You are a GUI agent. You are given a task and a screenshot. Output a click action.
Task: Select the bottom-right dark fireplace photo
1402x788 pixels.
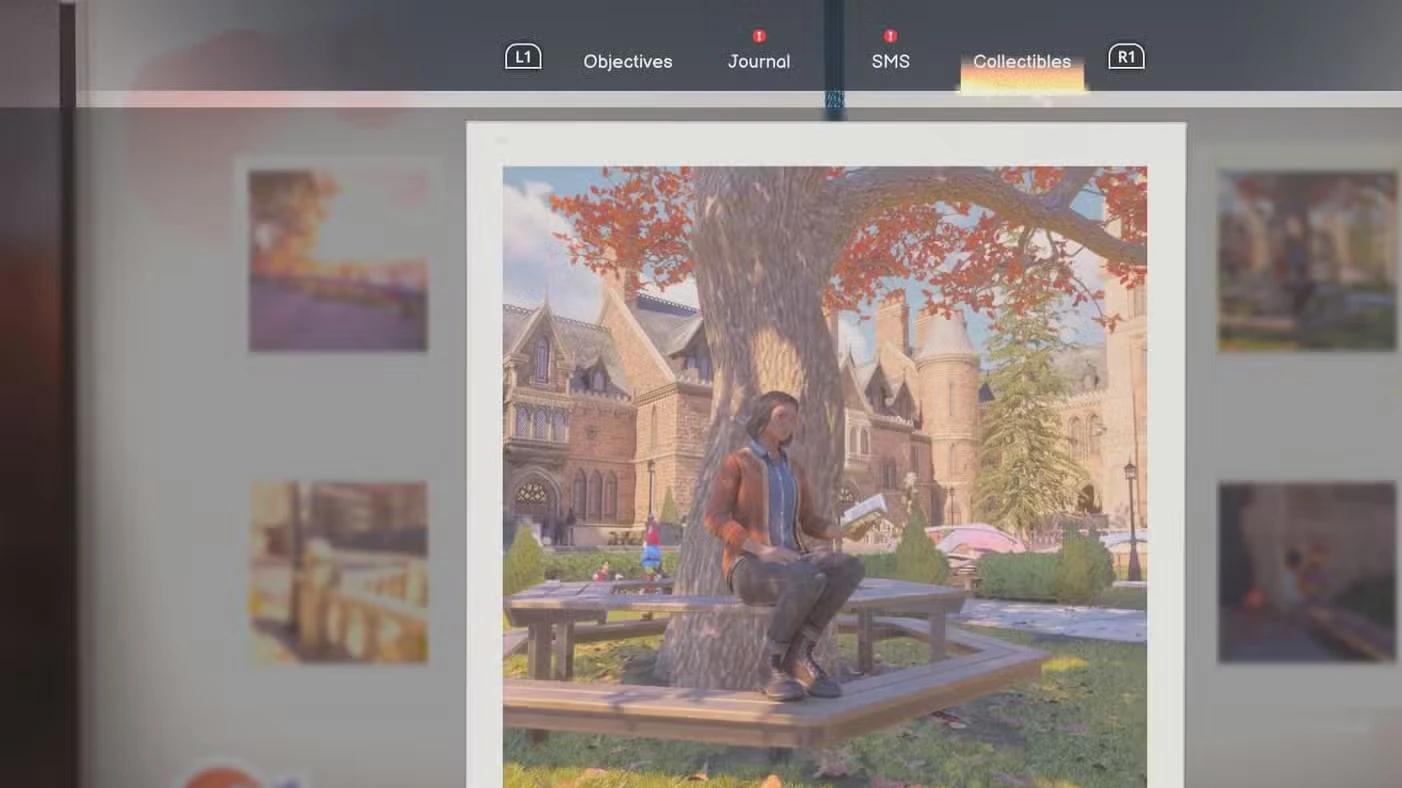1307,572
